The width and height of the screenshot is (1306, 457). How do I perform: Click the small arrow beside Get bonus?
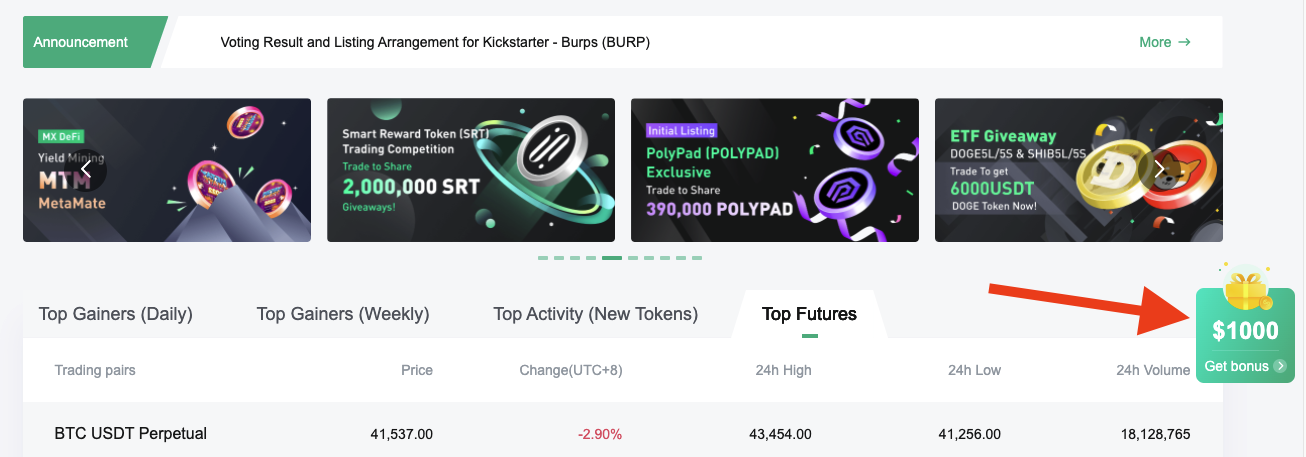(1279, 366)
